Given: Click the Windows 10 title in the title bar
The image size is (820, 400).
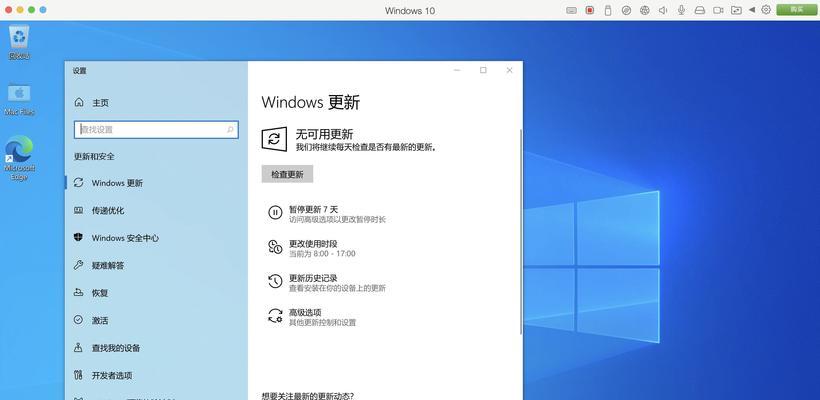Looking at the screenshot, I should coord(409,10).
